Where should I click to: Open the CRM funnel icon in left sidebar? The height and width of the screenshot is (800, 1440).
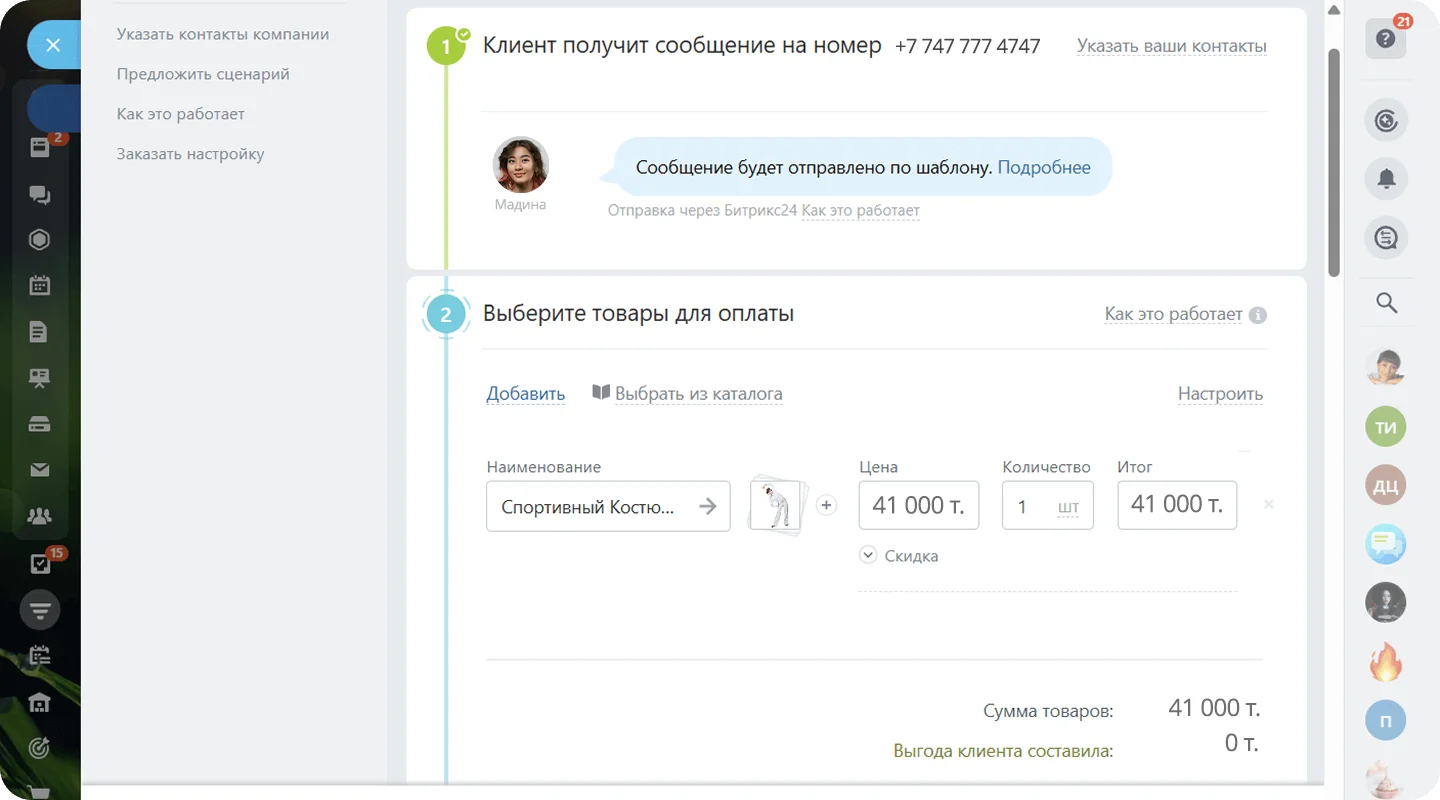[40, 609]
